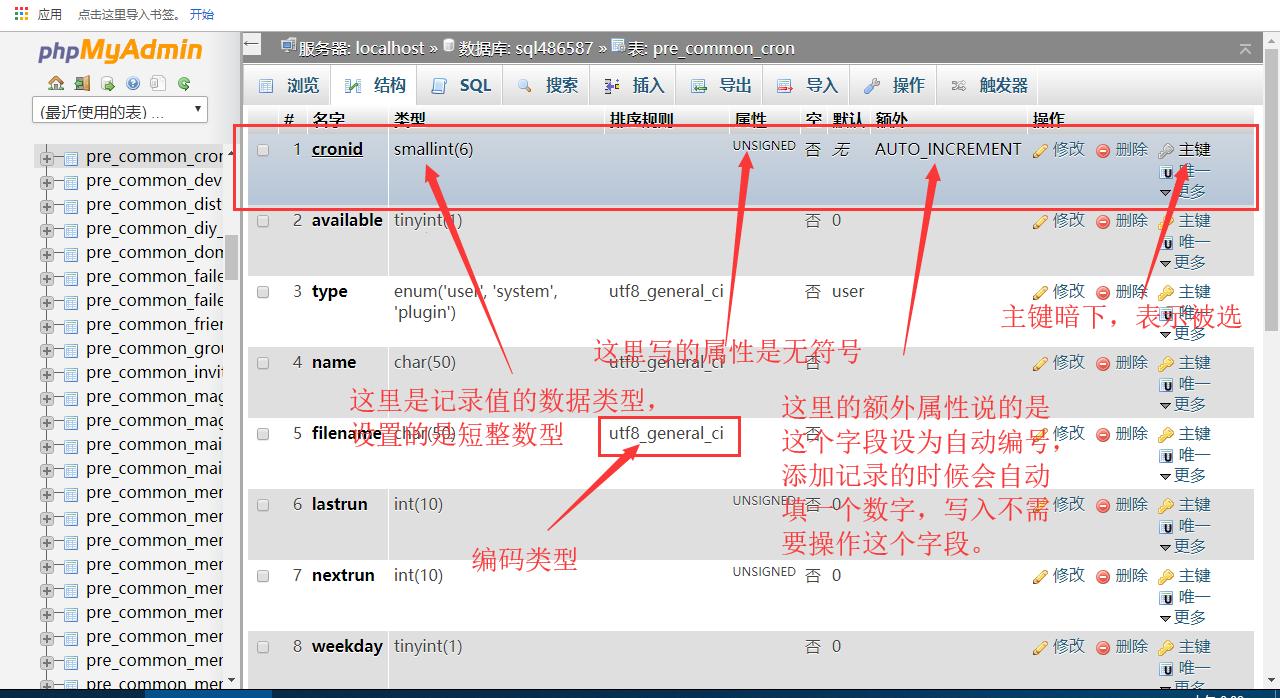
Task: Open the 导入 import tab
Action: pyautogui.click(x=807, y=86)
